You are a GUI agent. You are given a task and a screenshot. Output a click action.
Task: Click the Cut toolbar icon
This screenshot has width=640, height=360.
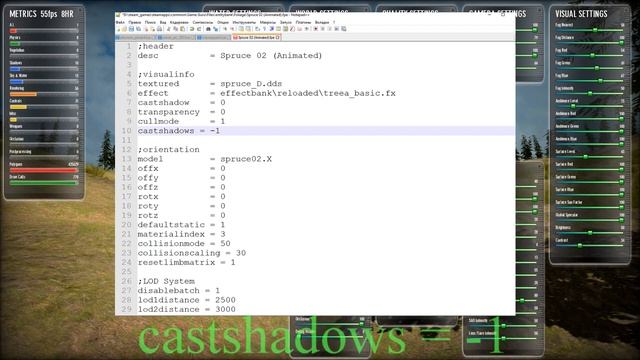[x=168, y=29]
